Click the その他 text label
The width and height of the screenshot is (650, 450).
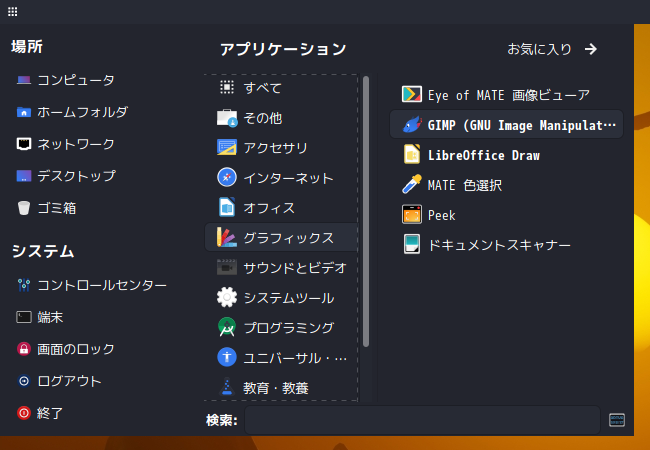pos(263,119)
